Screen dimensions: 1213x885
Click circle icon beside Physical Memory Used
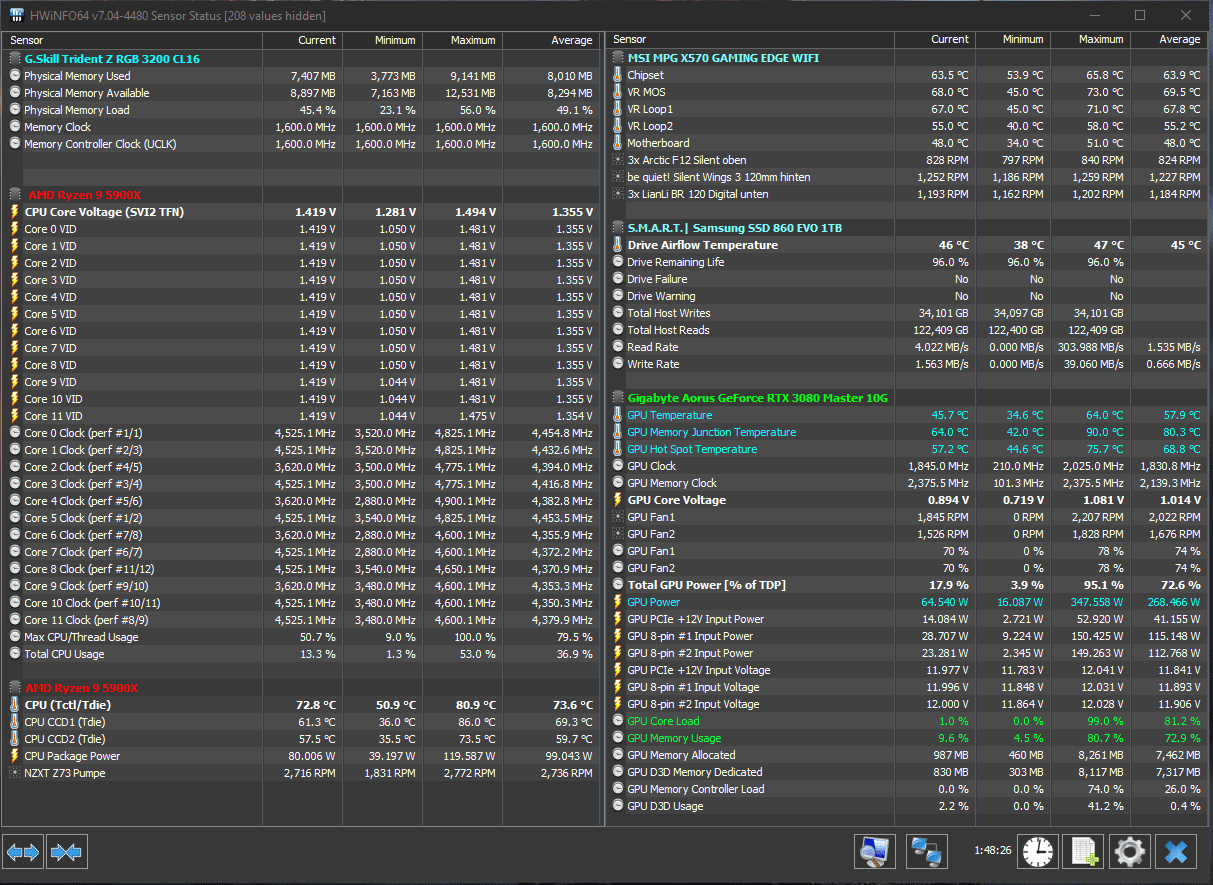(x=14, y=76)
